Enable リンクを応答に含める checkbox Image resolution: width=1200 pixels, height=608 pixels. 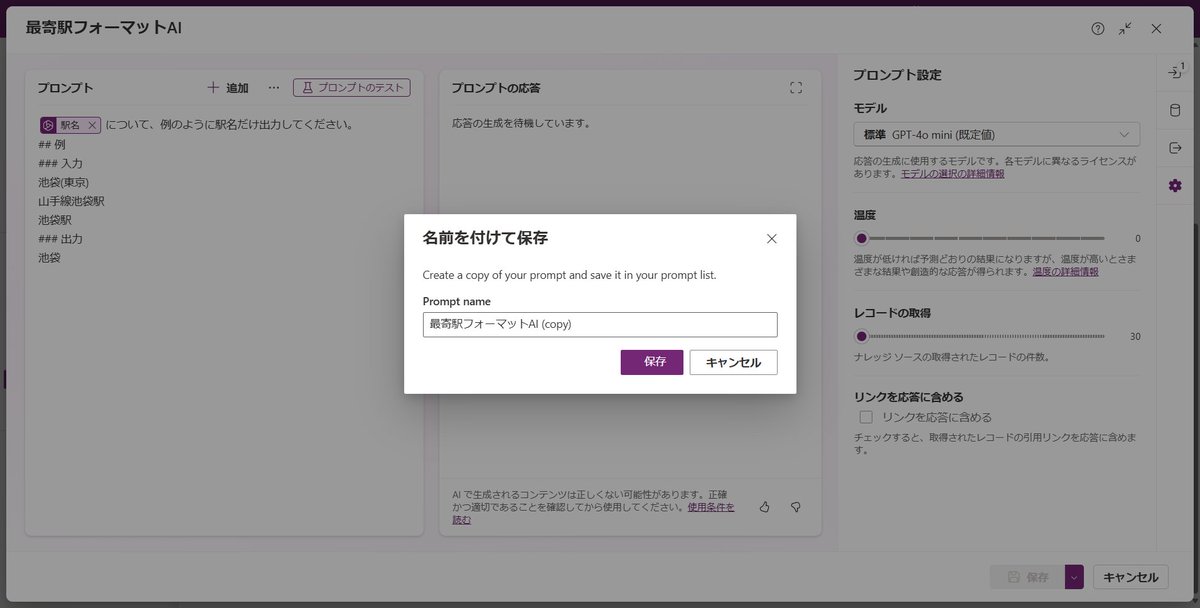(x=866, y=417)
